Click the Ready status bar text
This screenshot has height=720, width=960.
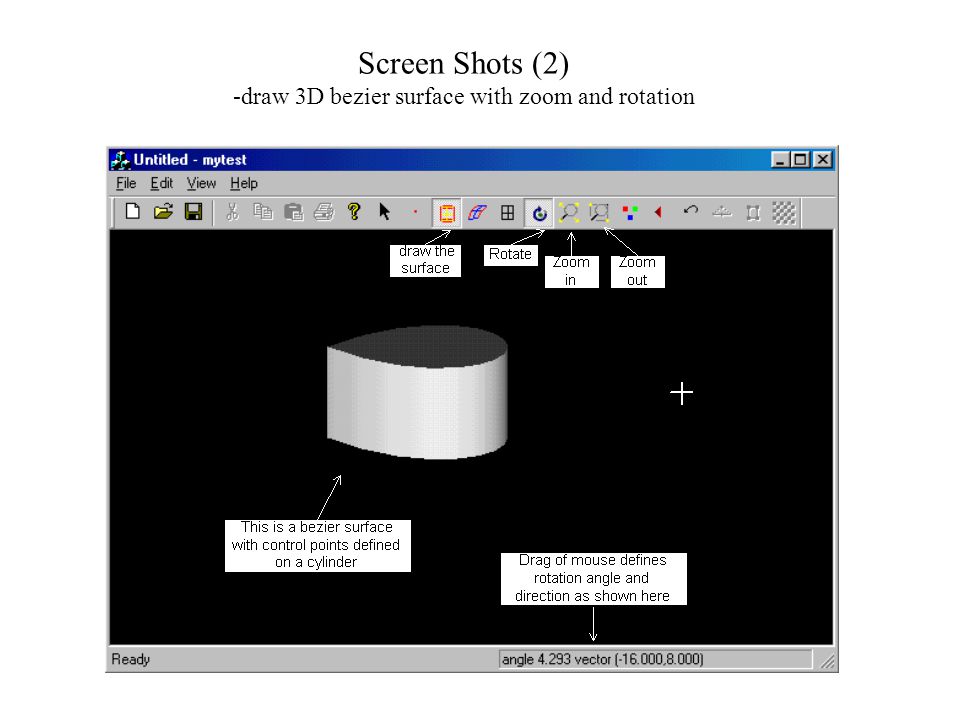[x=130, y=659]
